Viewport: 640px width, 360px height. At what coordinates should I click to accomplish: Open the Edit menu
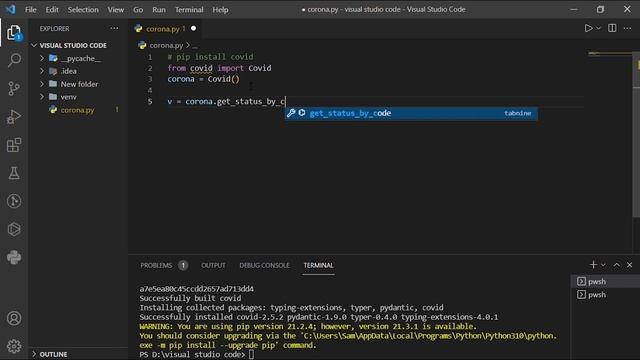tap(52, 9)
